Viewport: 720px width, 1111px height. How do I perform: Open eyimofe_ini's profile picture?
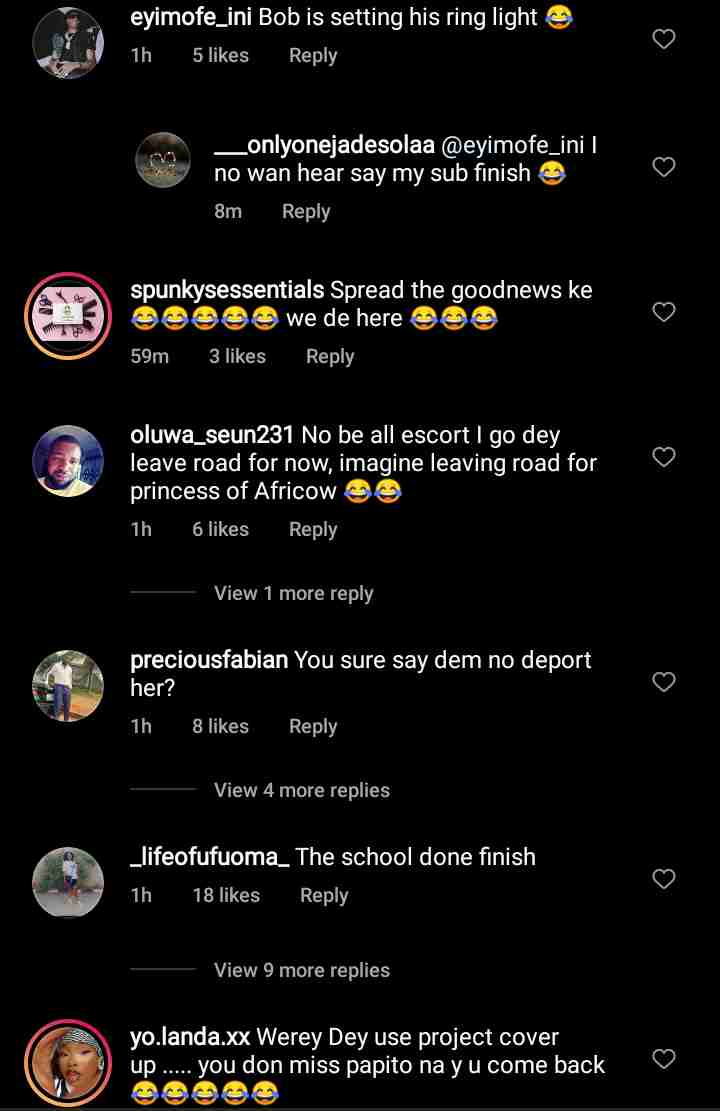click(x=67, y=43)
